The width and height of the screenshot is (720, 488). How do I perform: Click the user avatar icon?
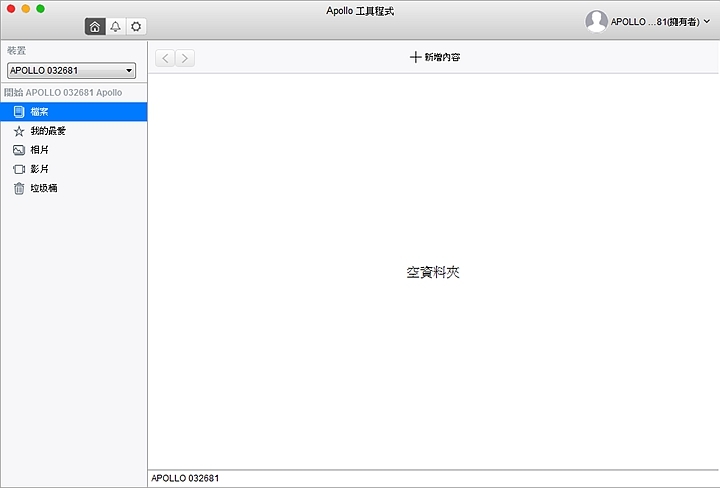tap(596, 21)
